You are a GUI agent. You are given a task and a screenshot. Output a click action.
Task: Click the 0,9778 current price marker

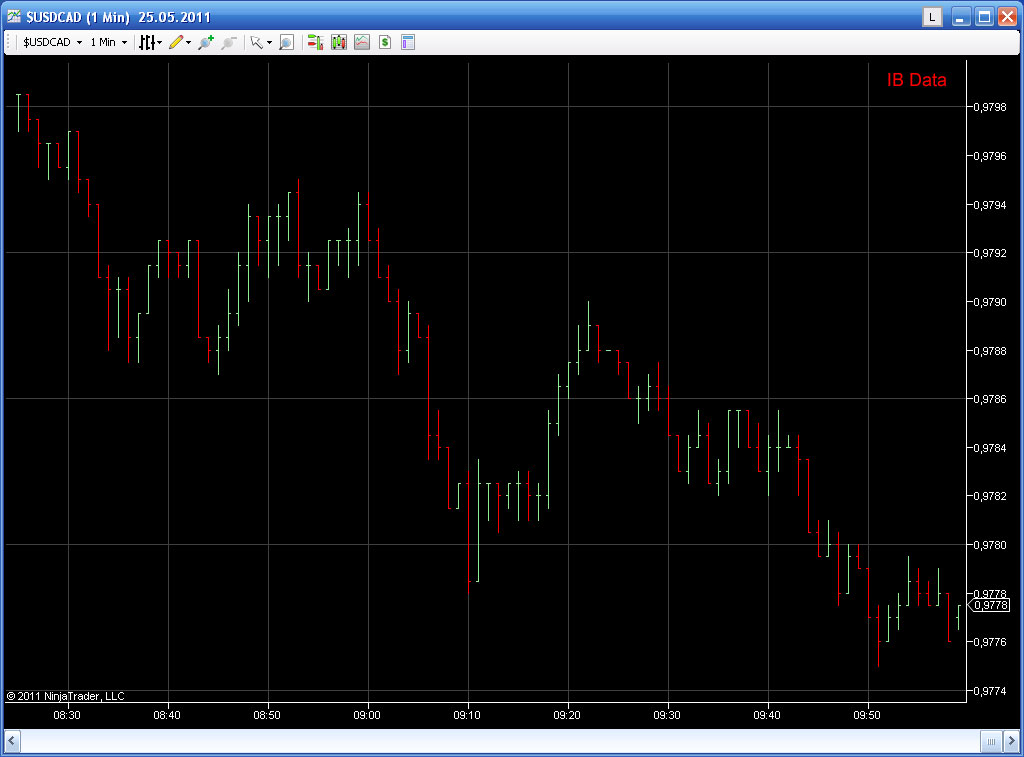point(989,605)
